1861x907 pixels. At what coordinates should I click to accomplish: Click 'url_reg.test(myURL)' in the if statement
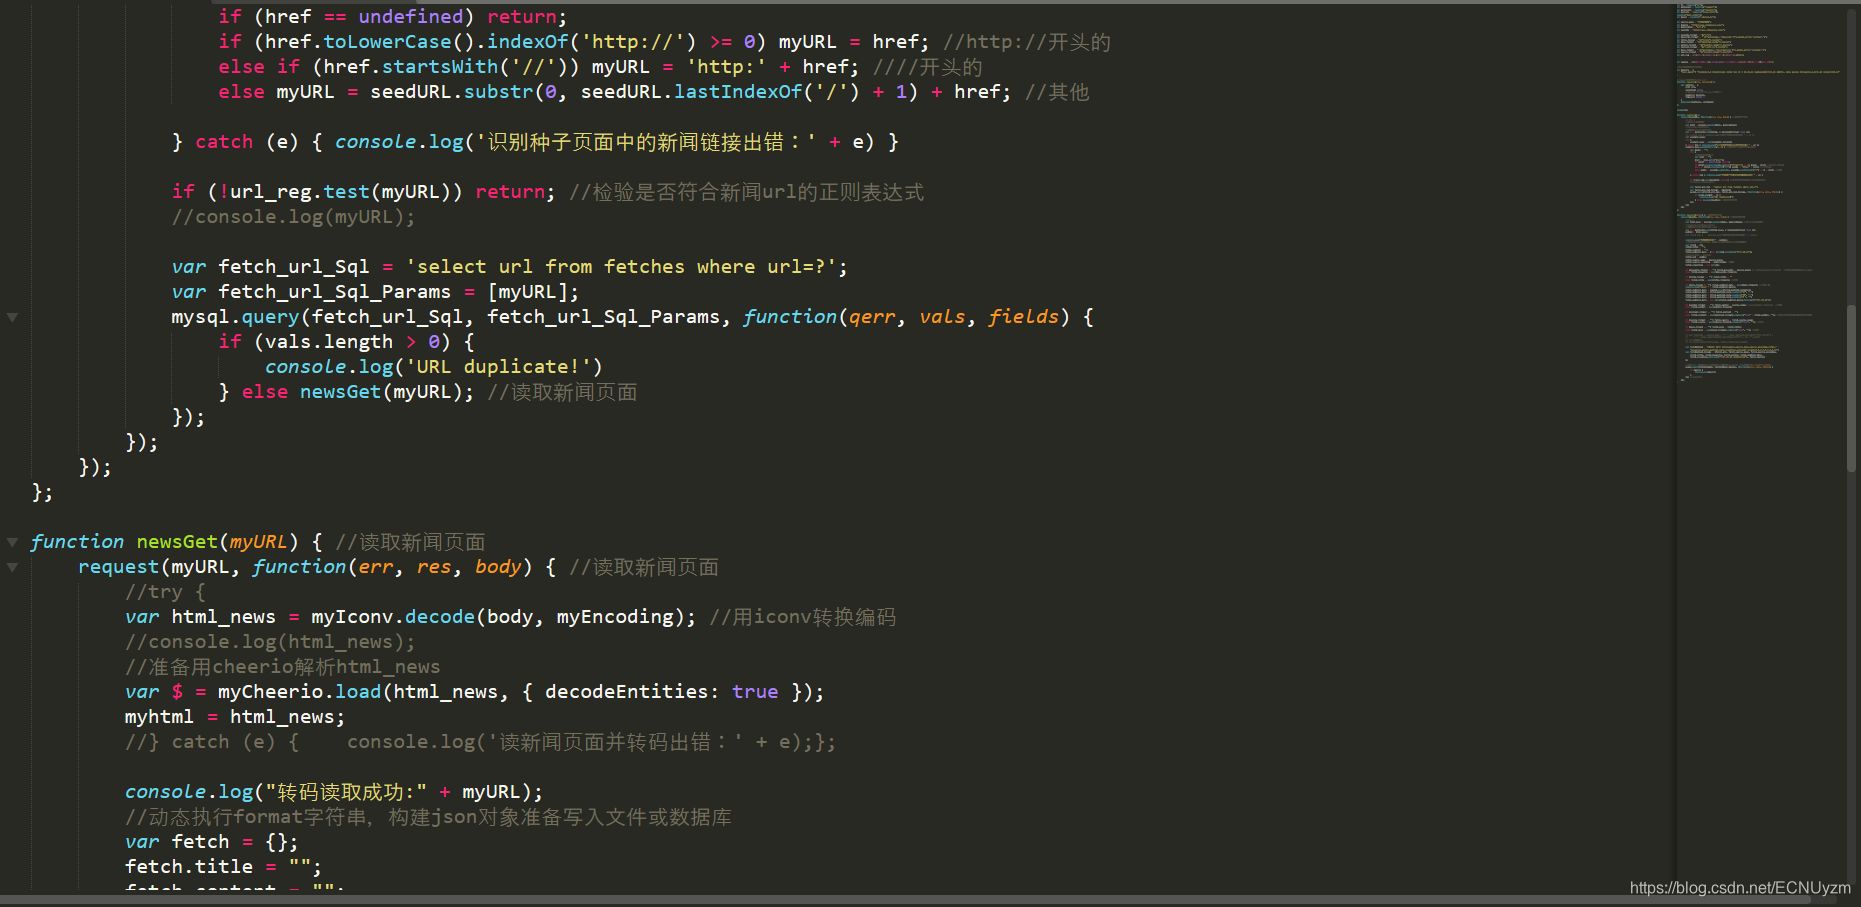pos(340,192)
